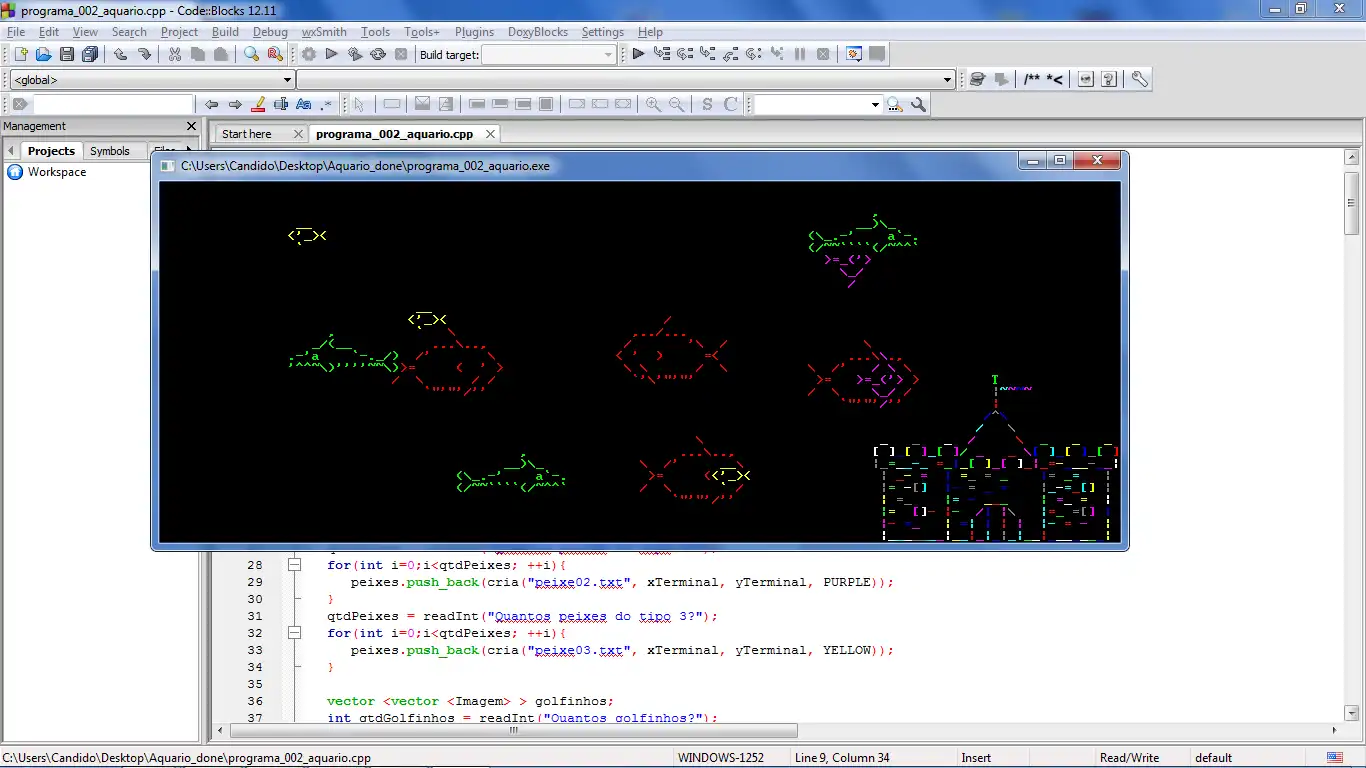Undo the last edit

[121, 54]
